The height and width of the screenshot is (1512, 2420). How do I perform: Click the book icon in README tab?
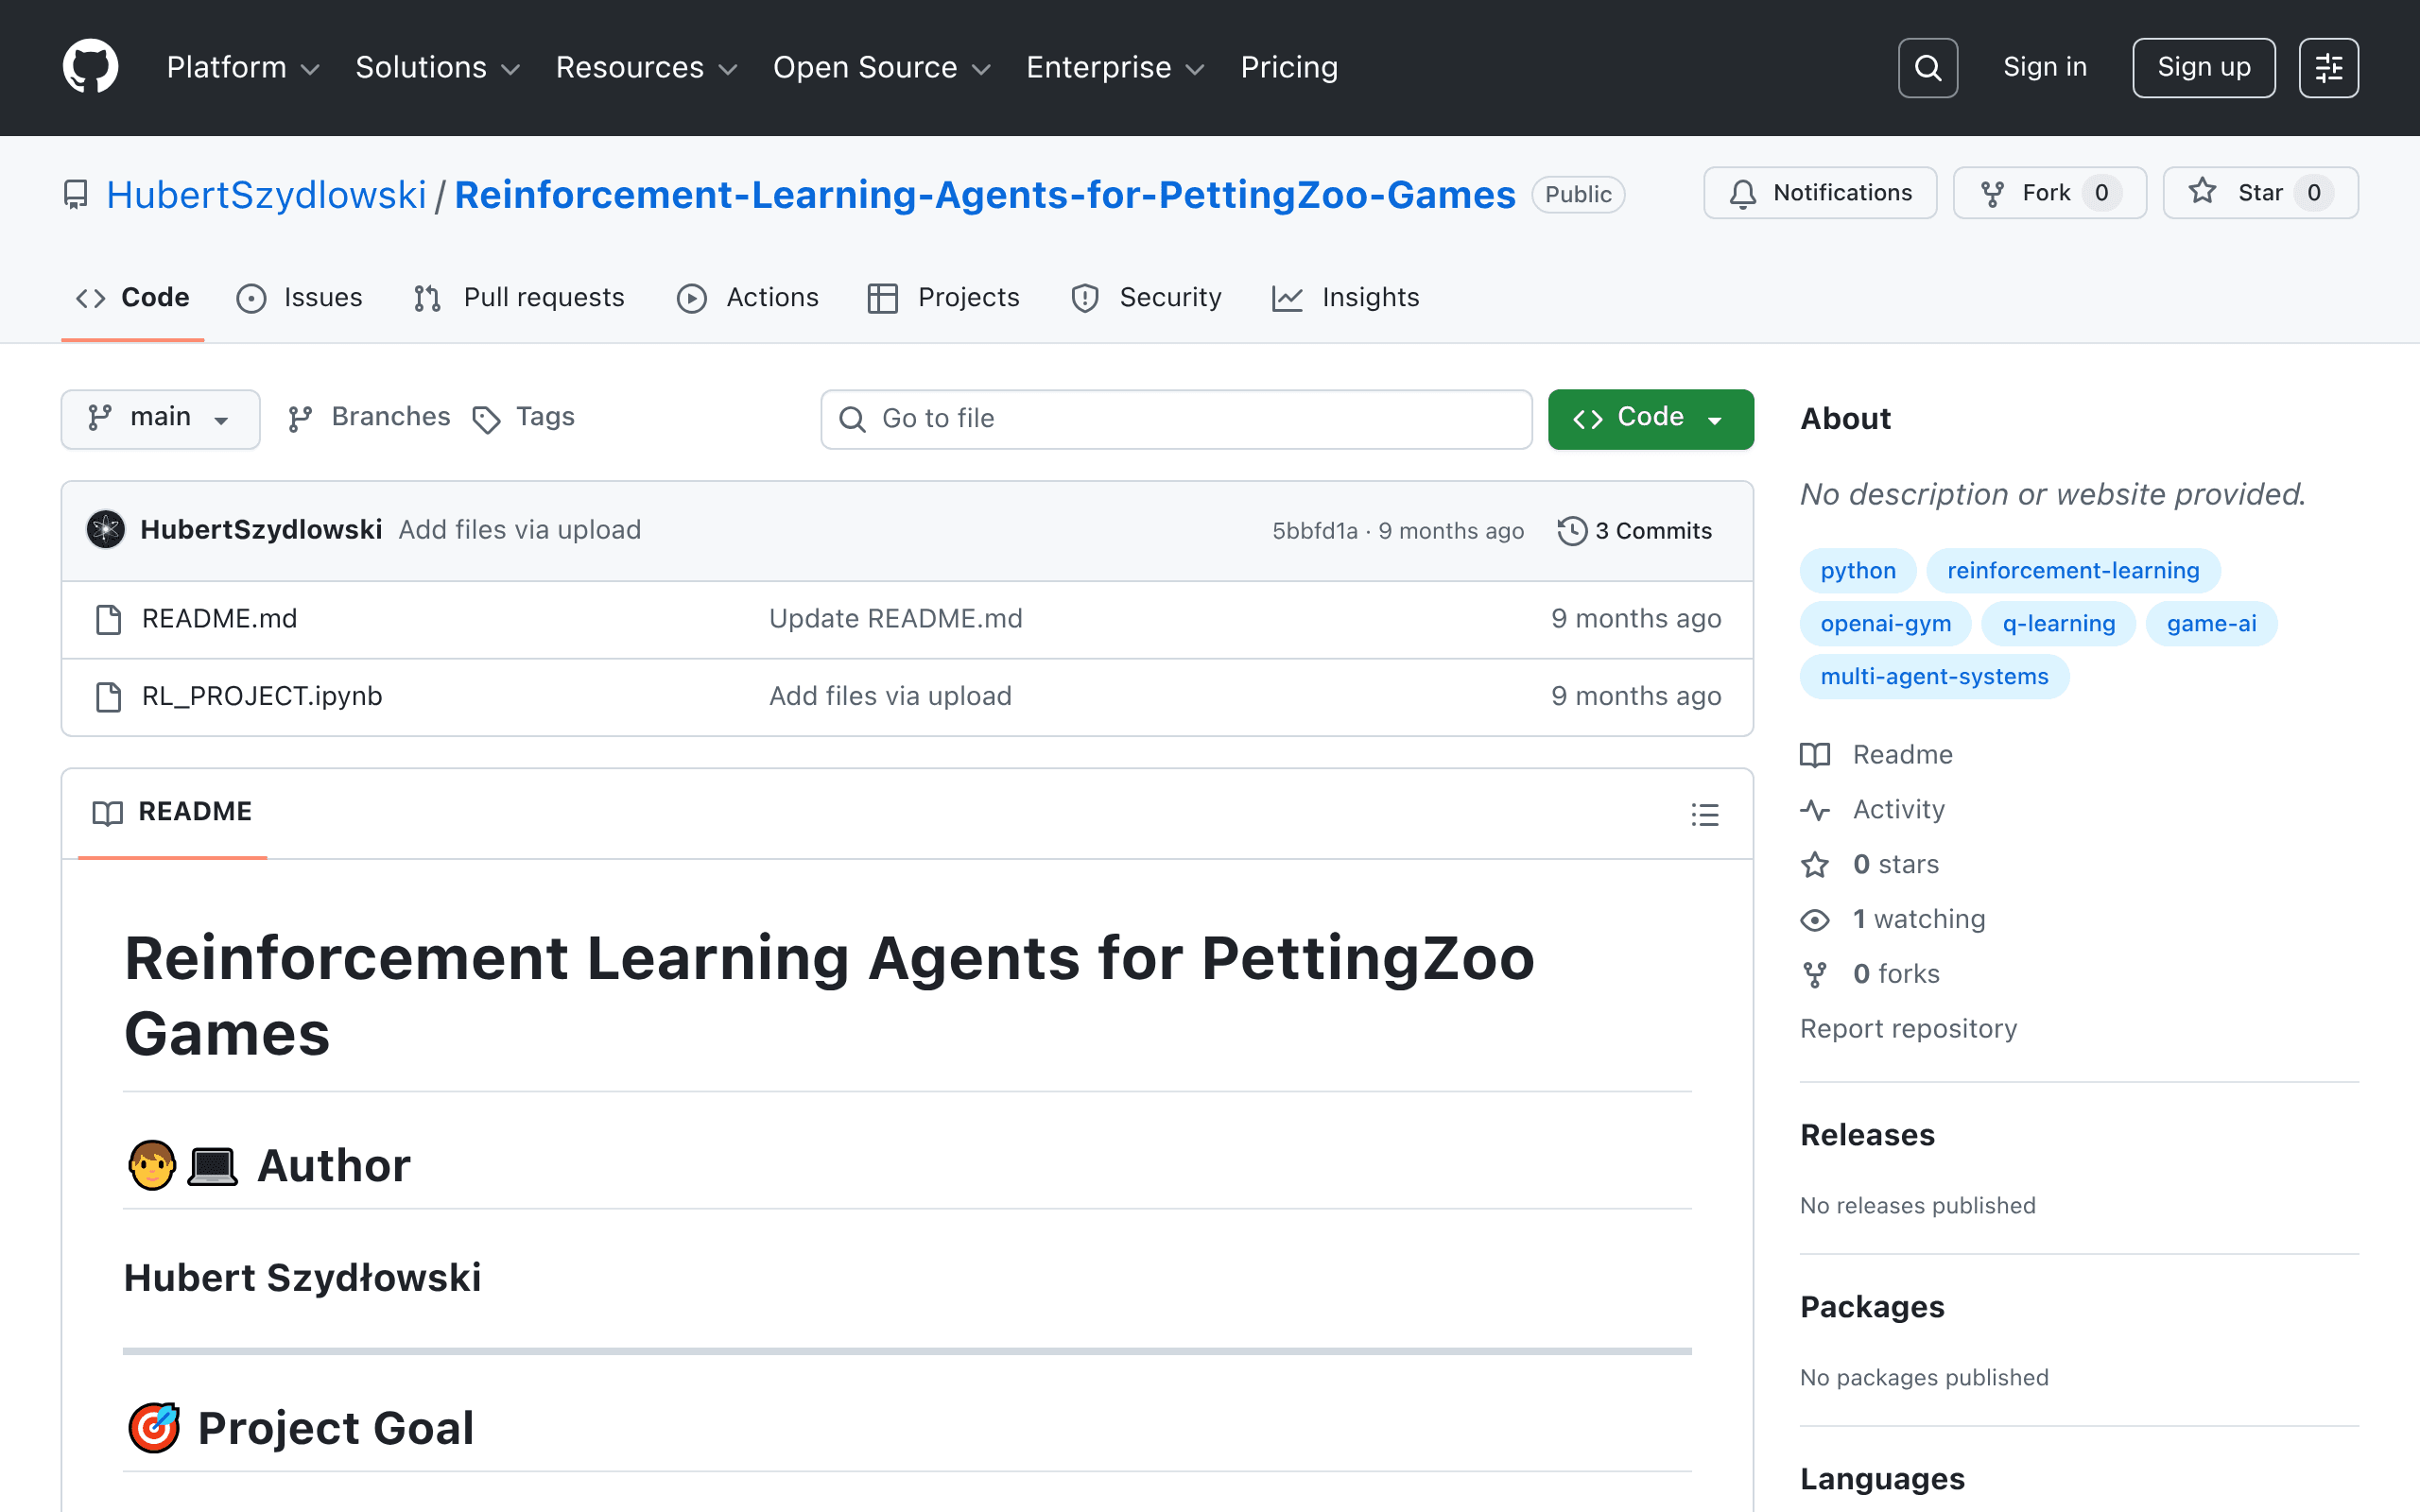107,813
